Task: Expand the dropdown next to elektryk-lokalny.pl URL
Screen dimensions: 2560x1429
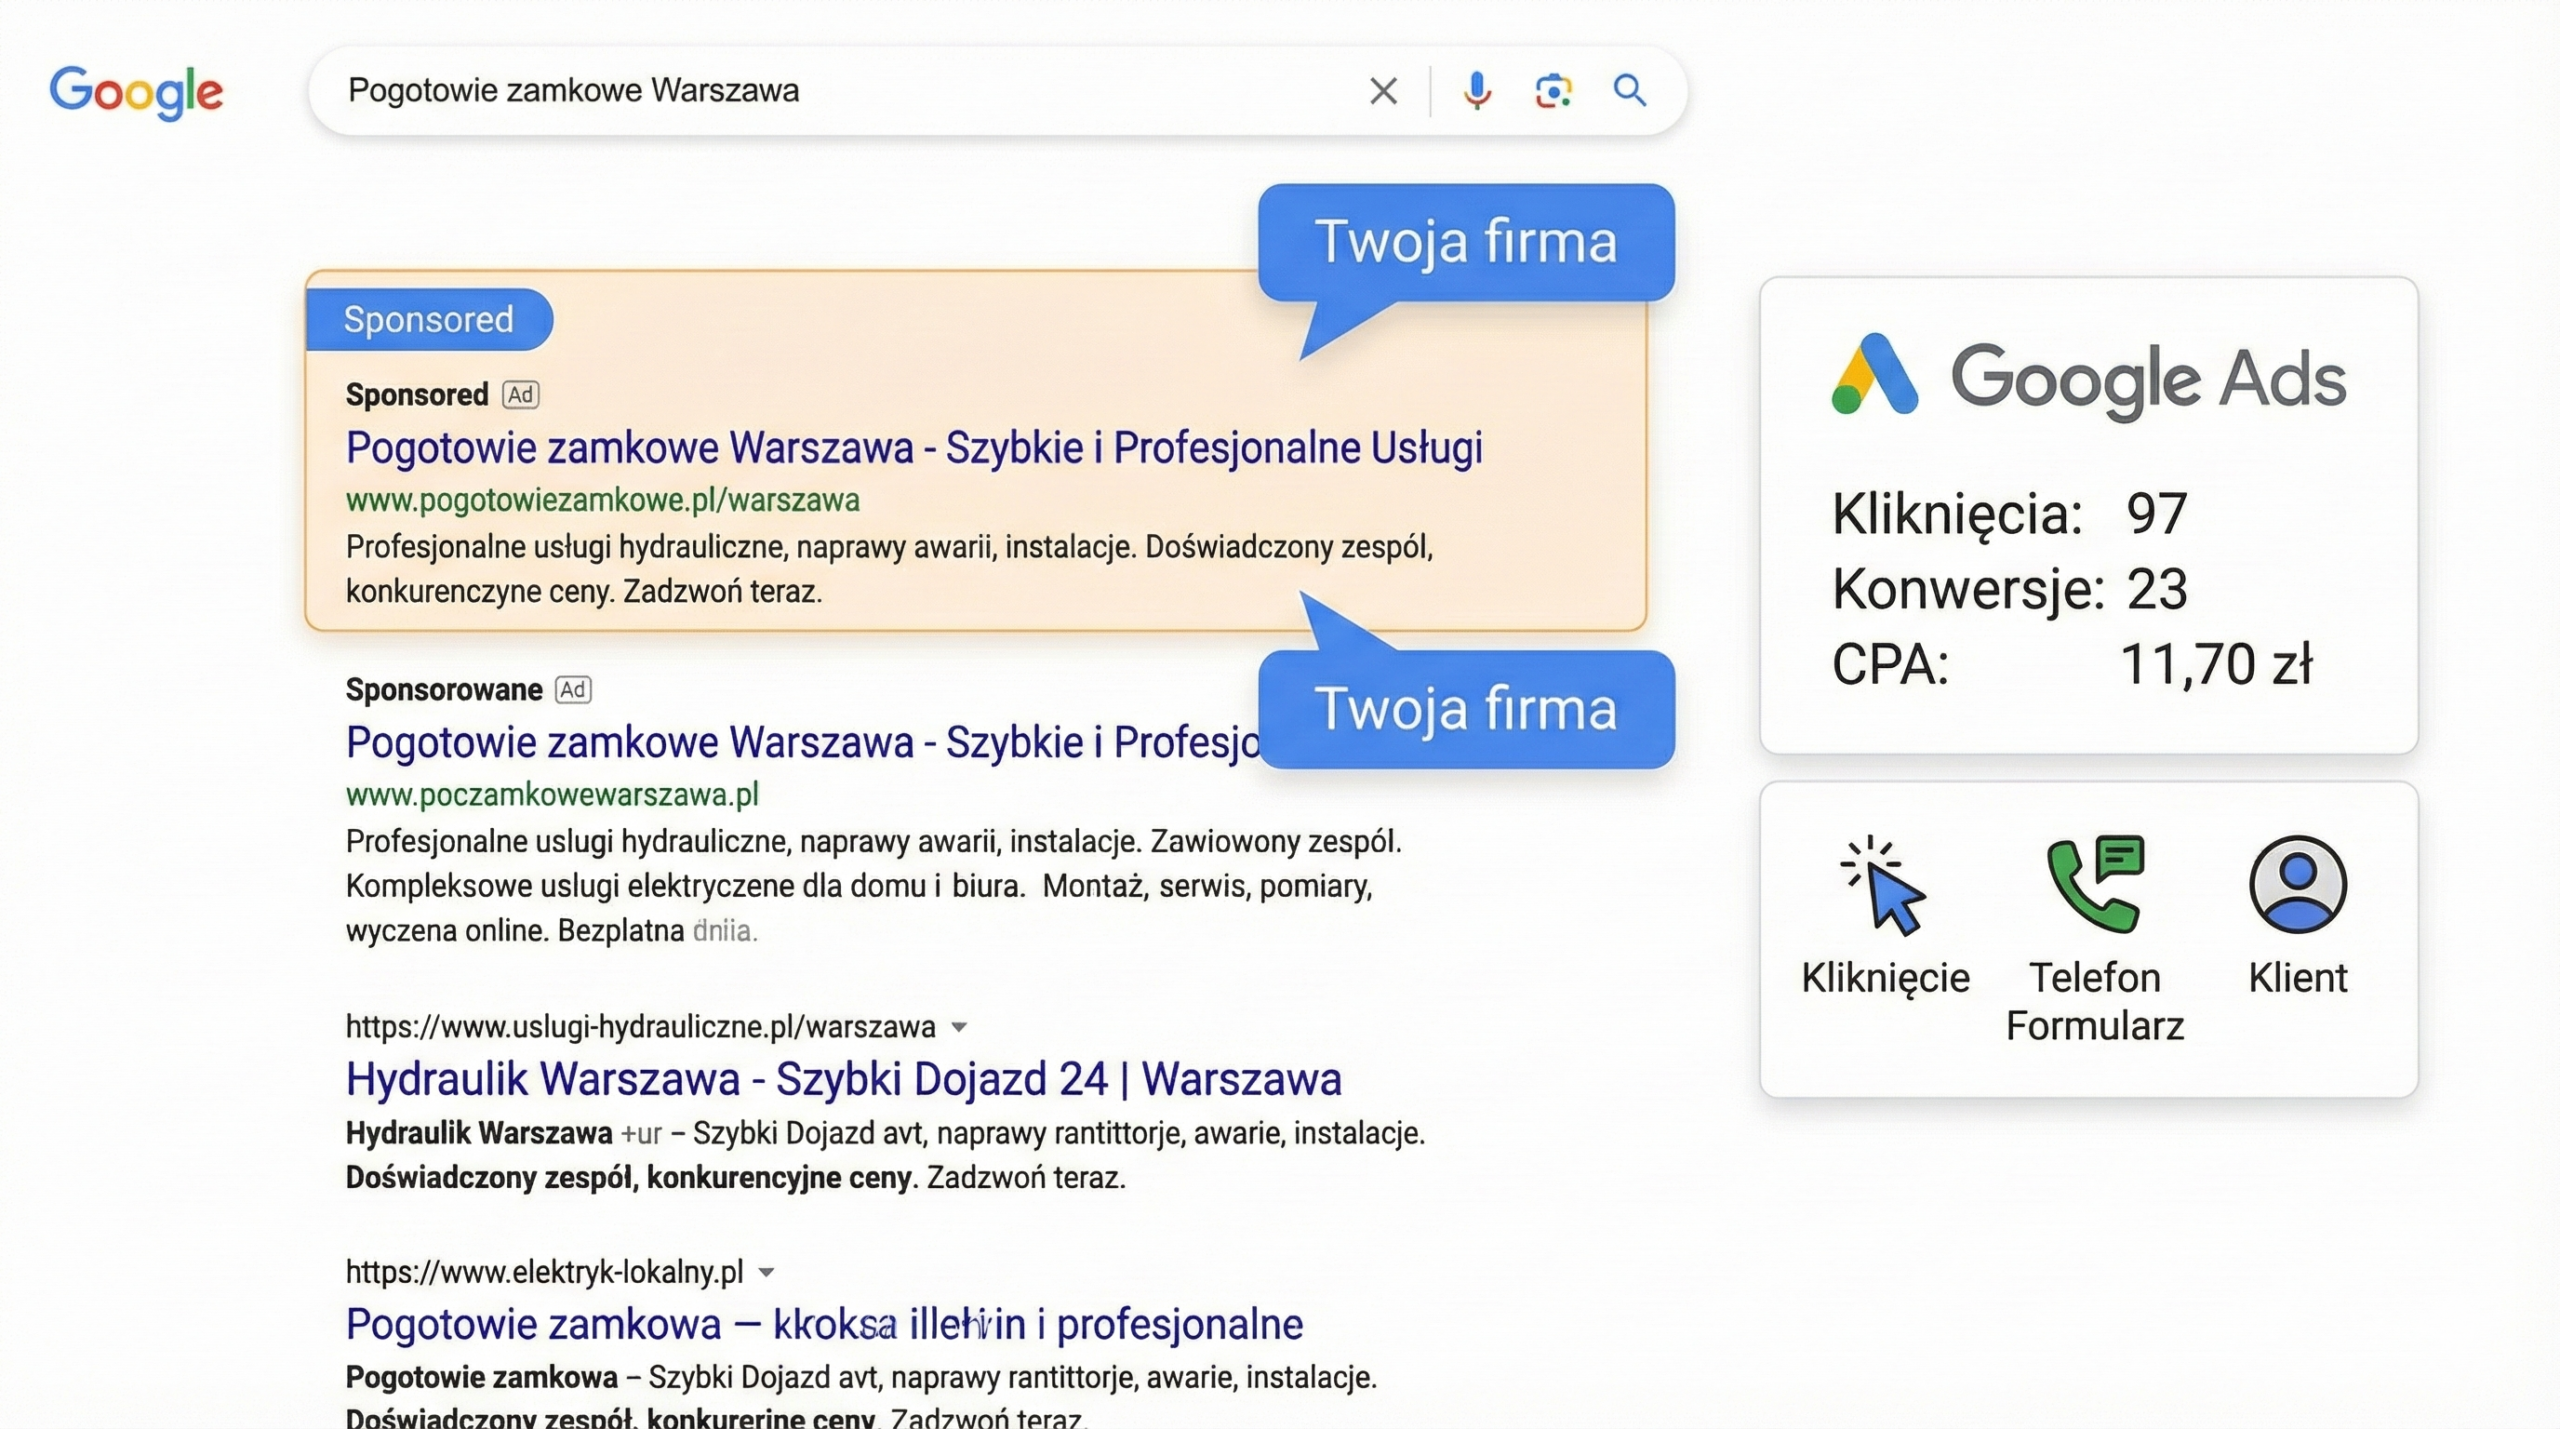Action: point(766,1270)
